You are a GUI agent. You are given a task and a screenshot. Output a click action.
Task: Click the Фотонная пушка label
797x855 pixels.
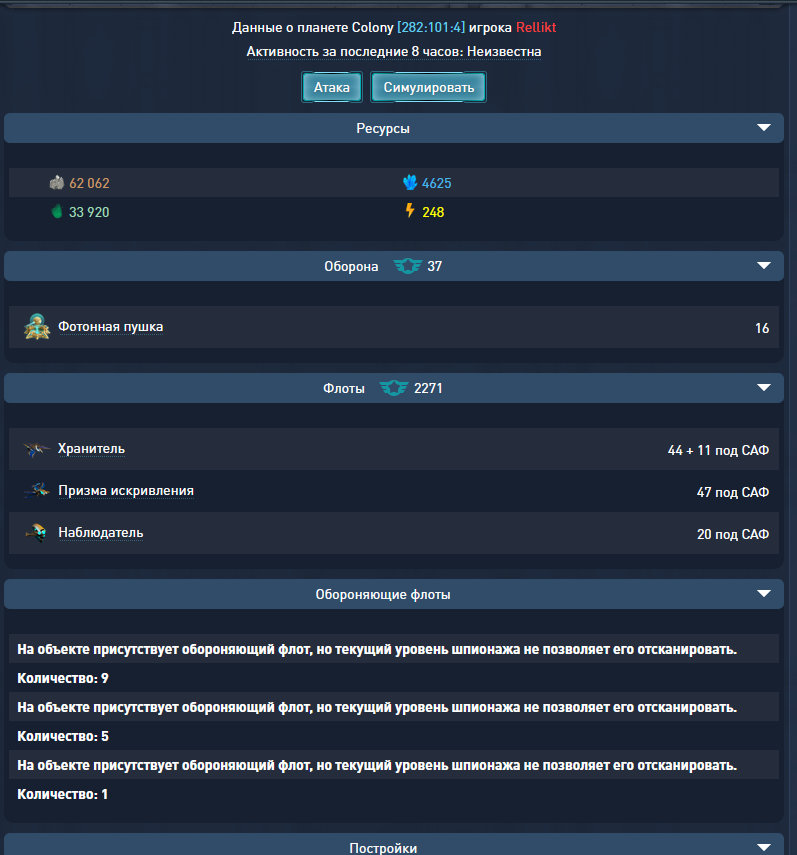(x=111, y=327)
